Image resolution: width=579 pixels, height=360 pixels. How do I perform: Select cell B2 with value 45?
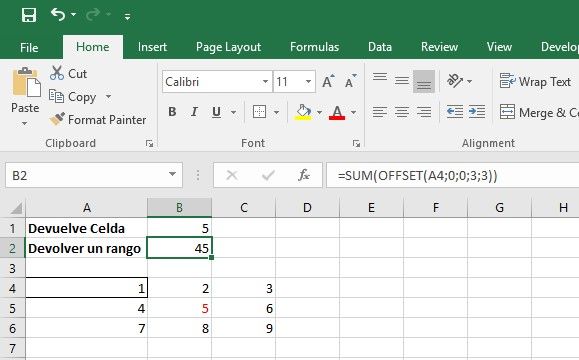coord(179,248)
